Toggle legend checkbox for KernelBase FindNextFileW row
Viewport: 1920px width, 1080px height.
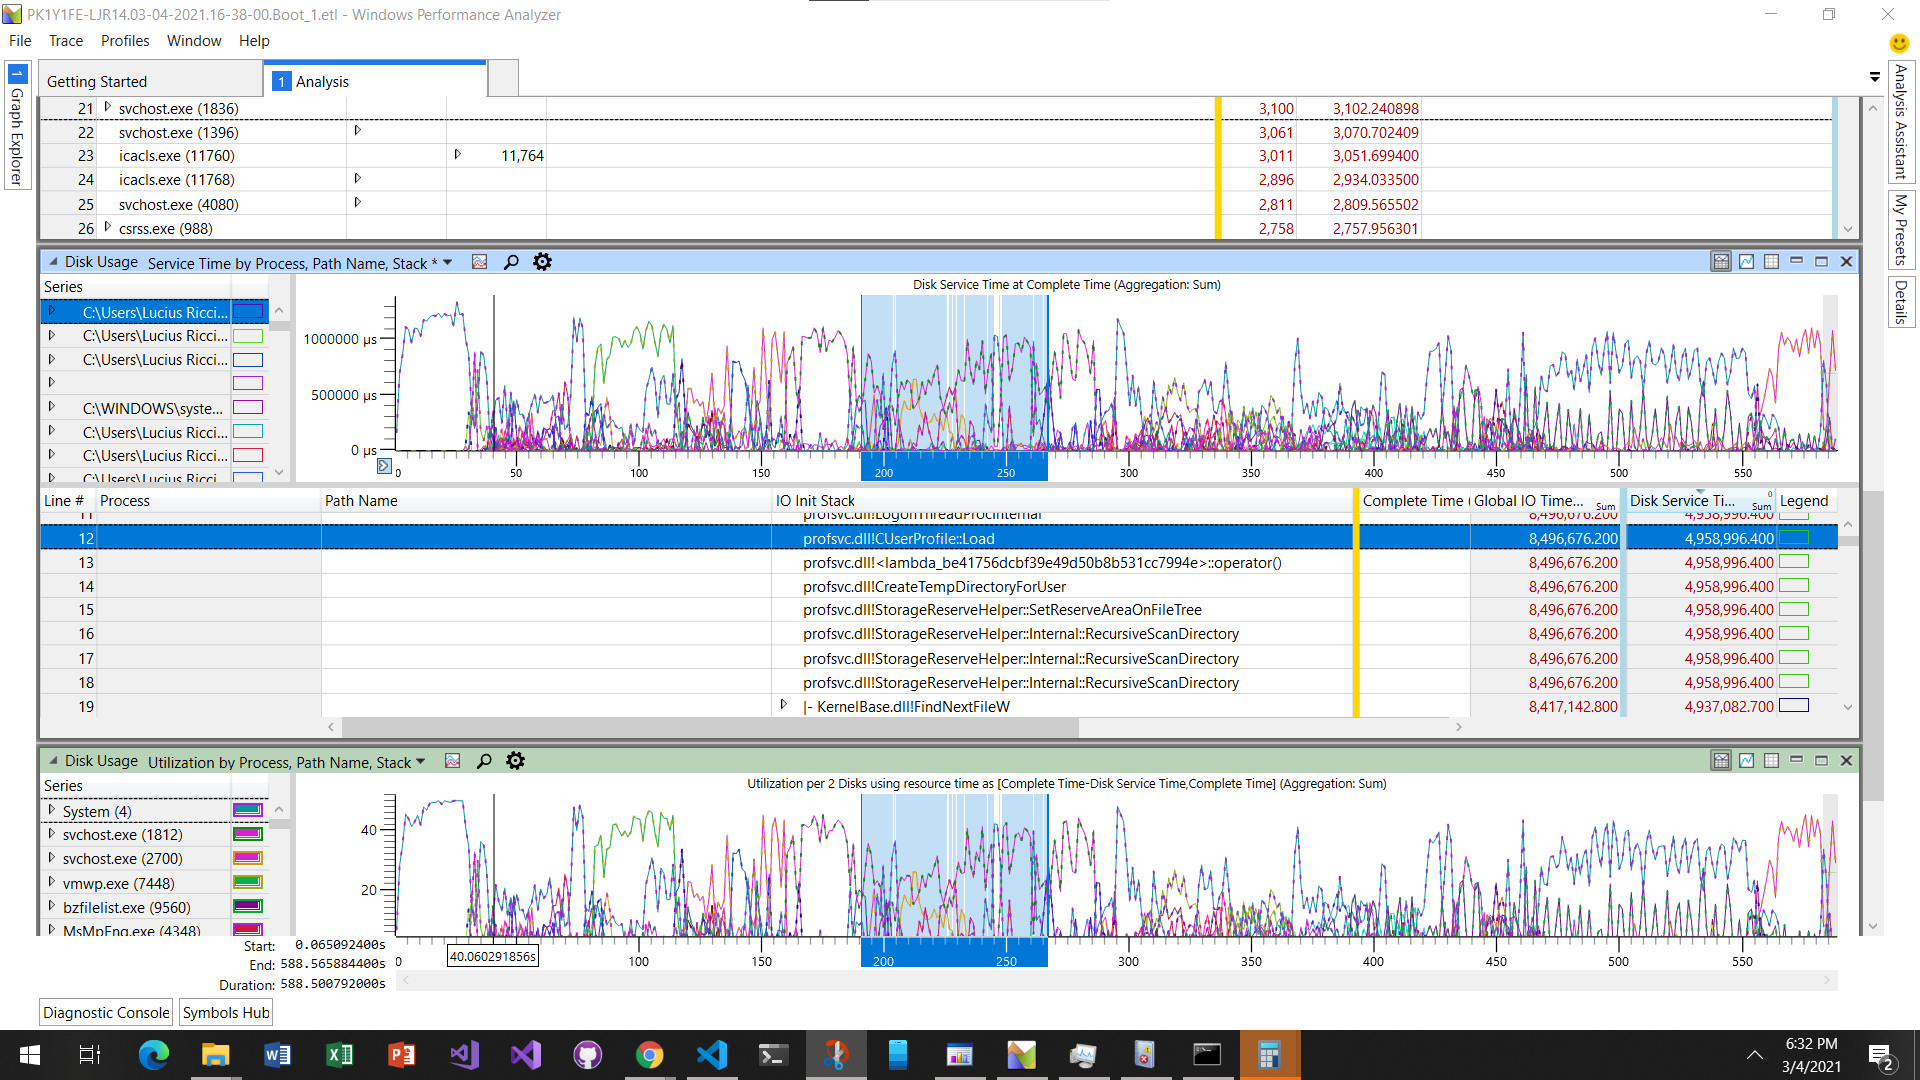1794,706
